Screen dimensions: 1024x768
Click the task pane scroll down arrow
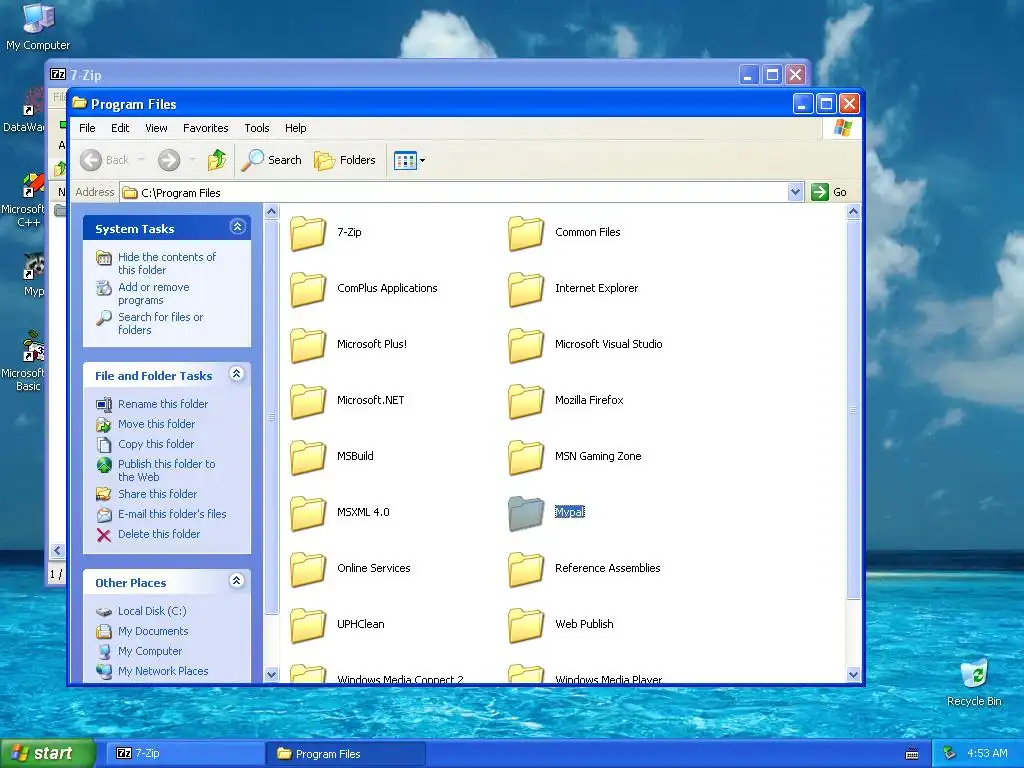(x=272, y=675)
